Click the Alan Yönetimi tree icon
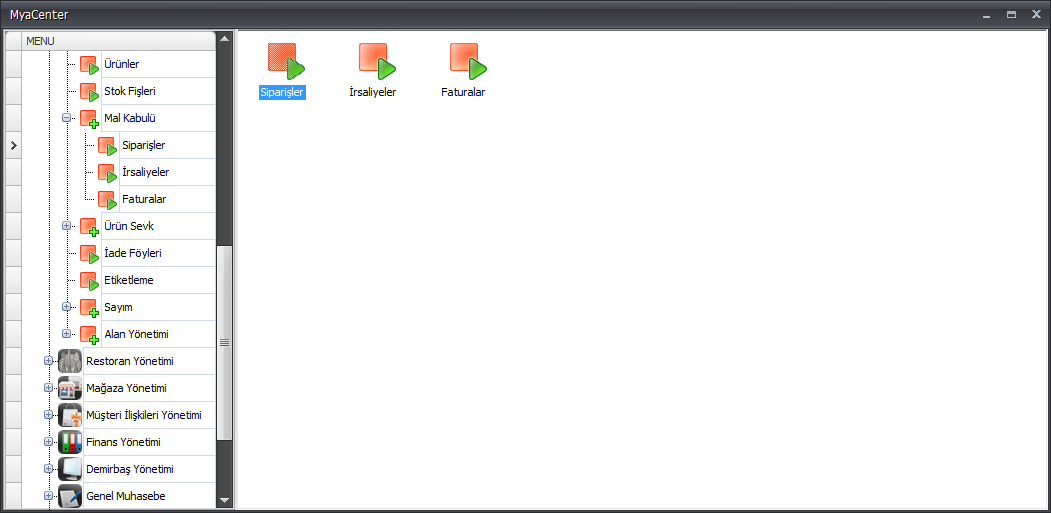This screenshot has height=513, width=1051. coord(90,335)
